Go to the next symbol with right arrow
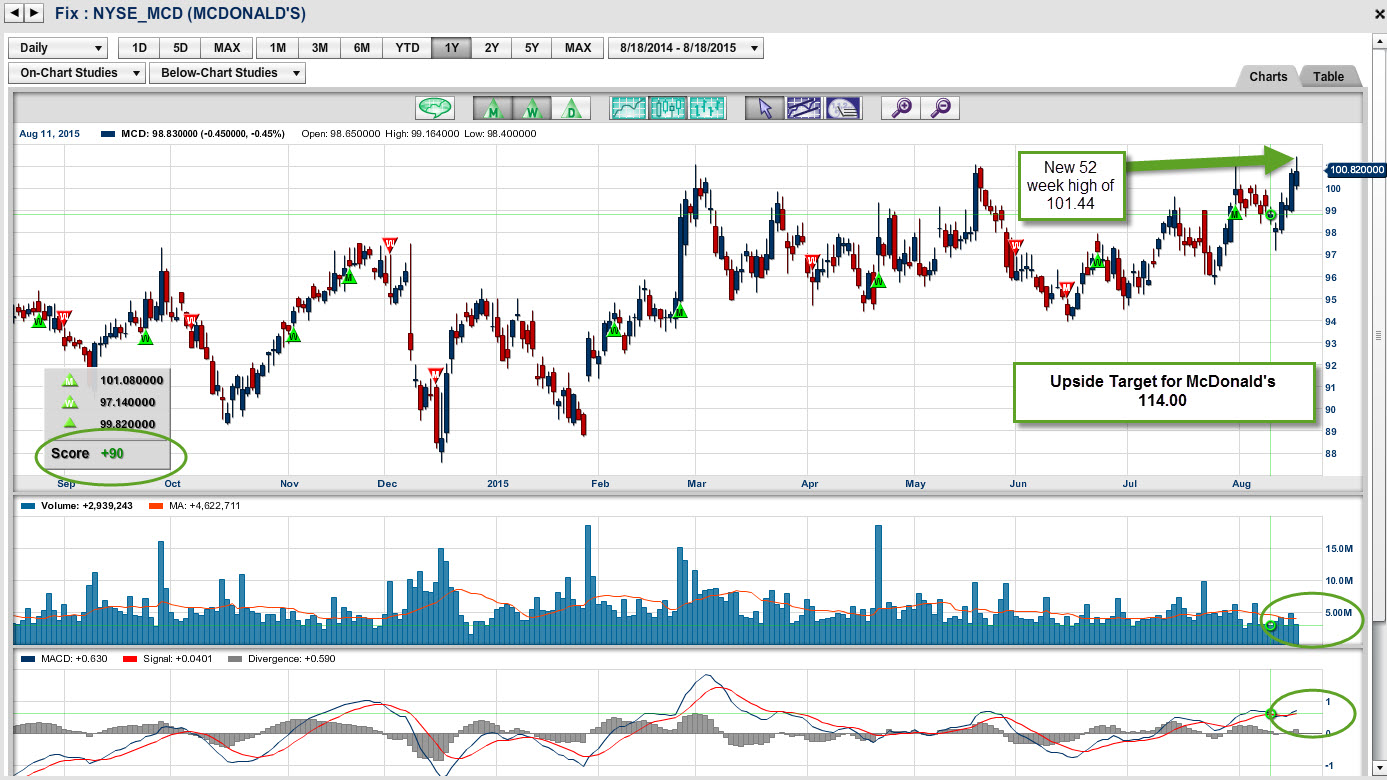This screenshot has width=1387, height=780. click(35, 13)
